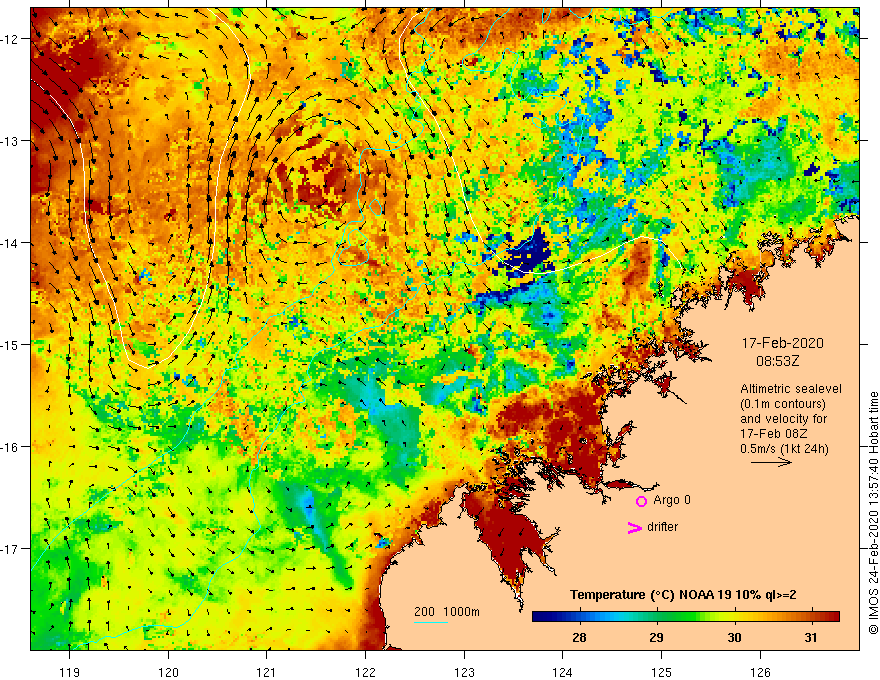The height and width of the screenshot is (680, 880).
Task: Click the dark blue cold-water patch near 14°S
Action: [x=526, y=254]
